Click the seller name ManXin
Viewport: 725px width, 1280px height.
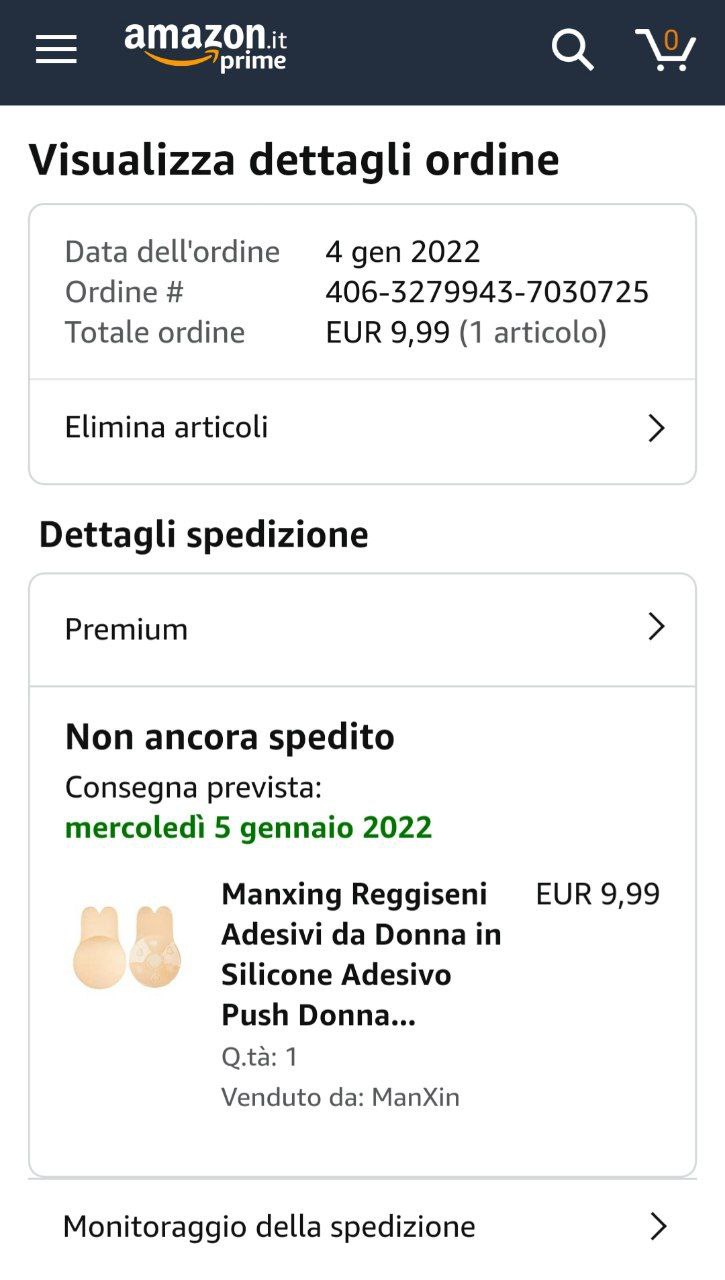pyautogui.click(x=415, y=1097)
